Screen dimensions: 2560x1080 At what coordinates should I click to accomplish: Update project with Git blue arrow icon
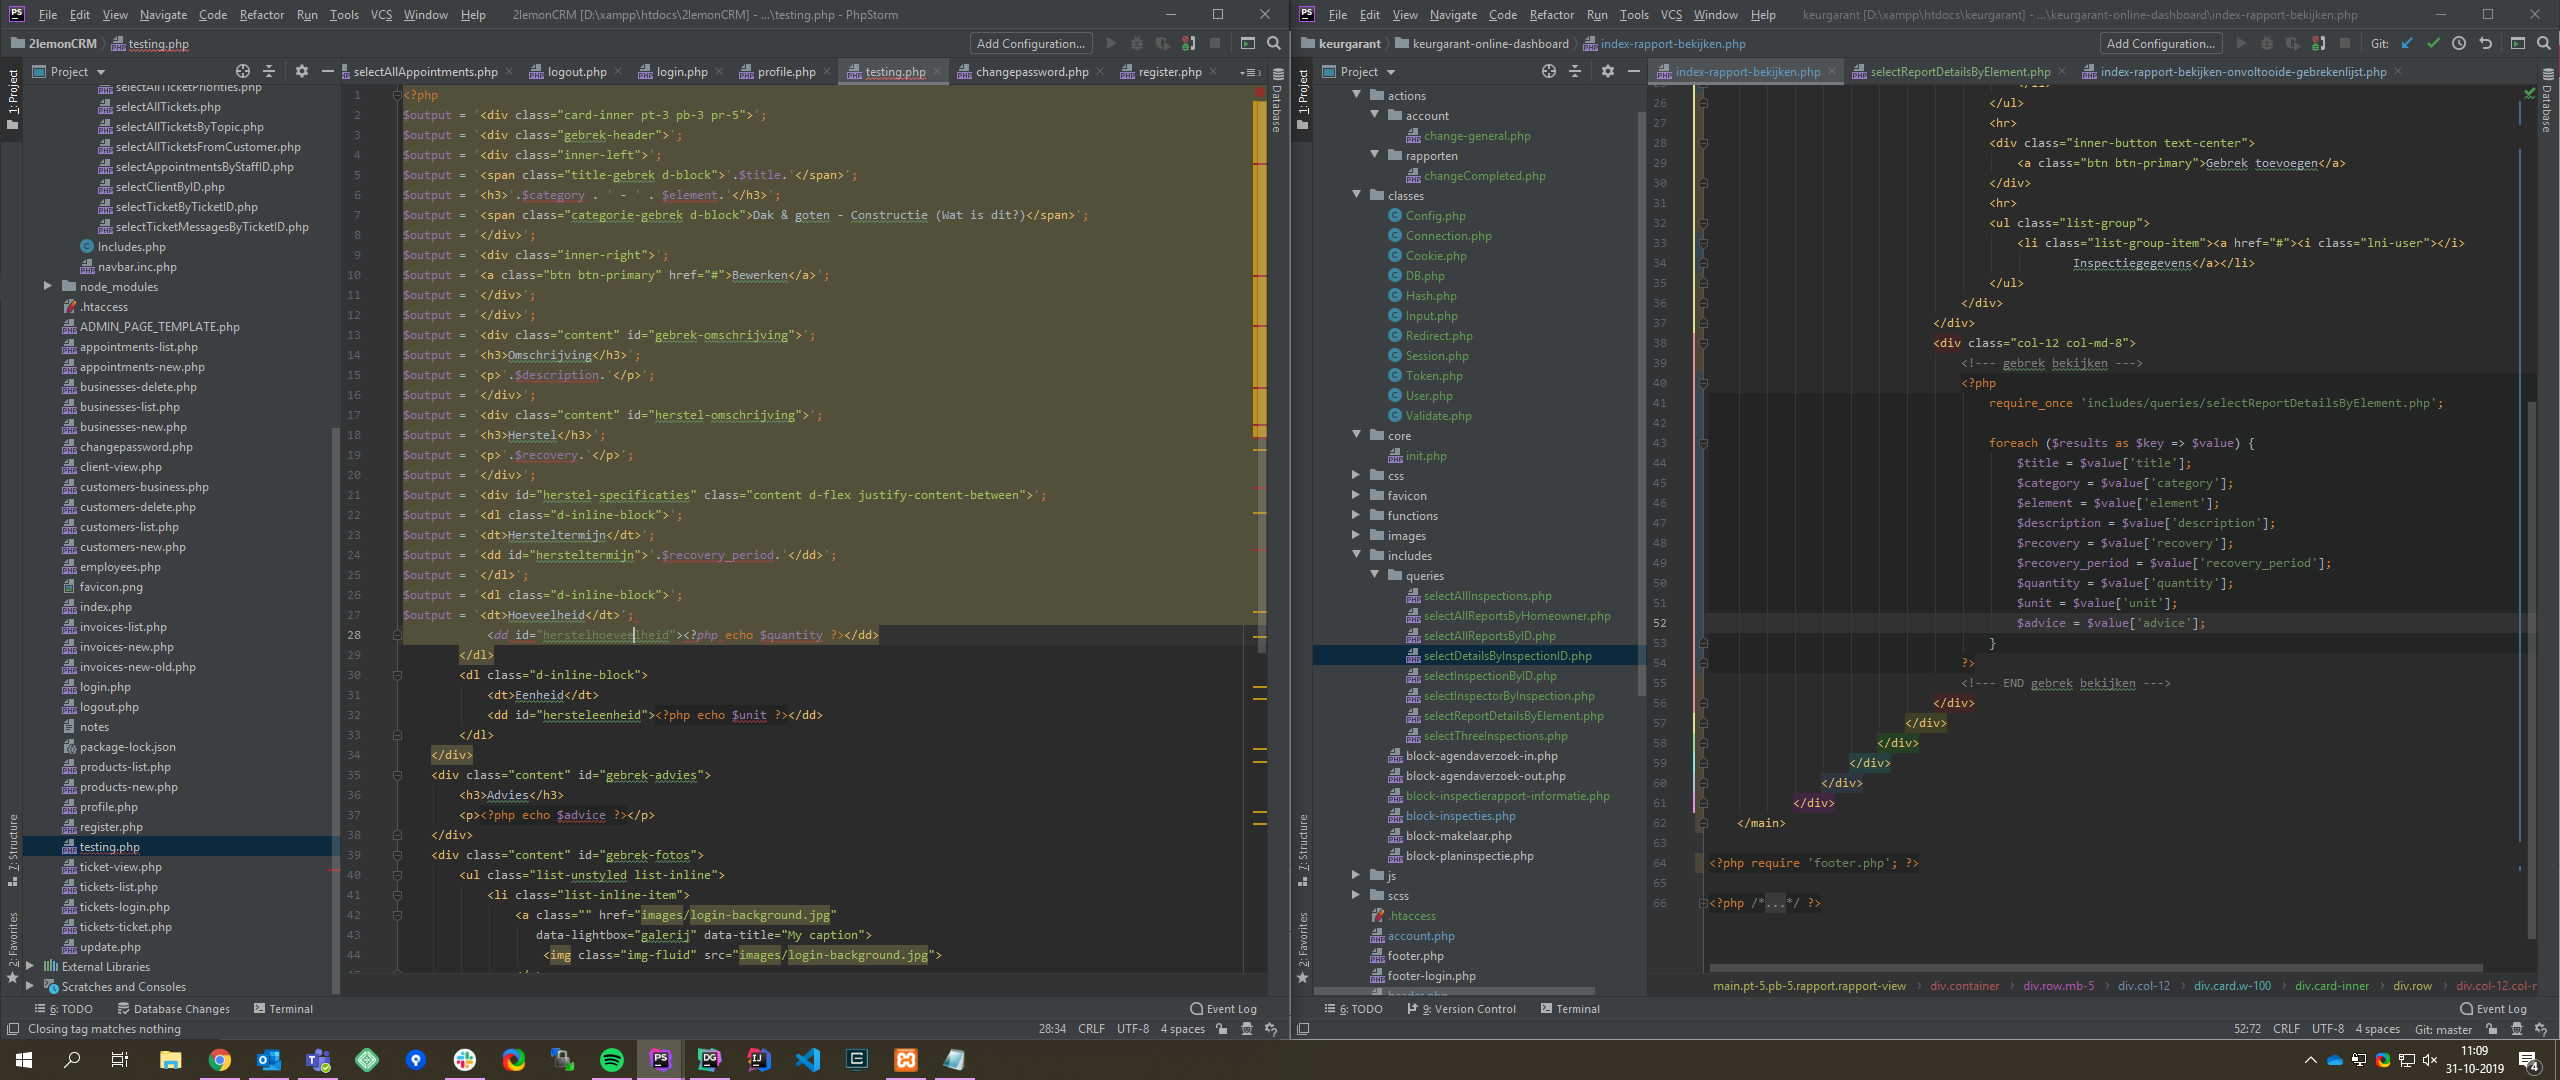coord(2407,43)
